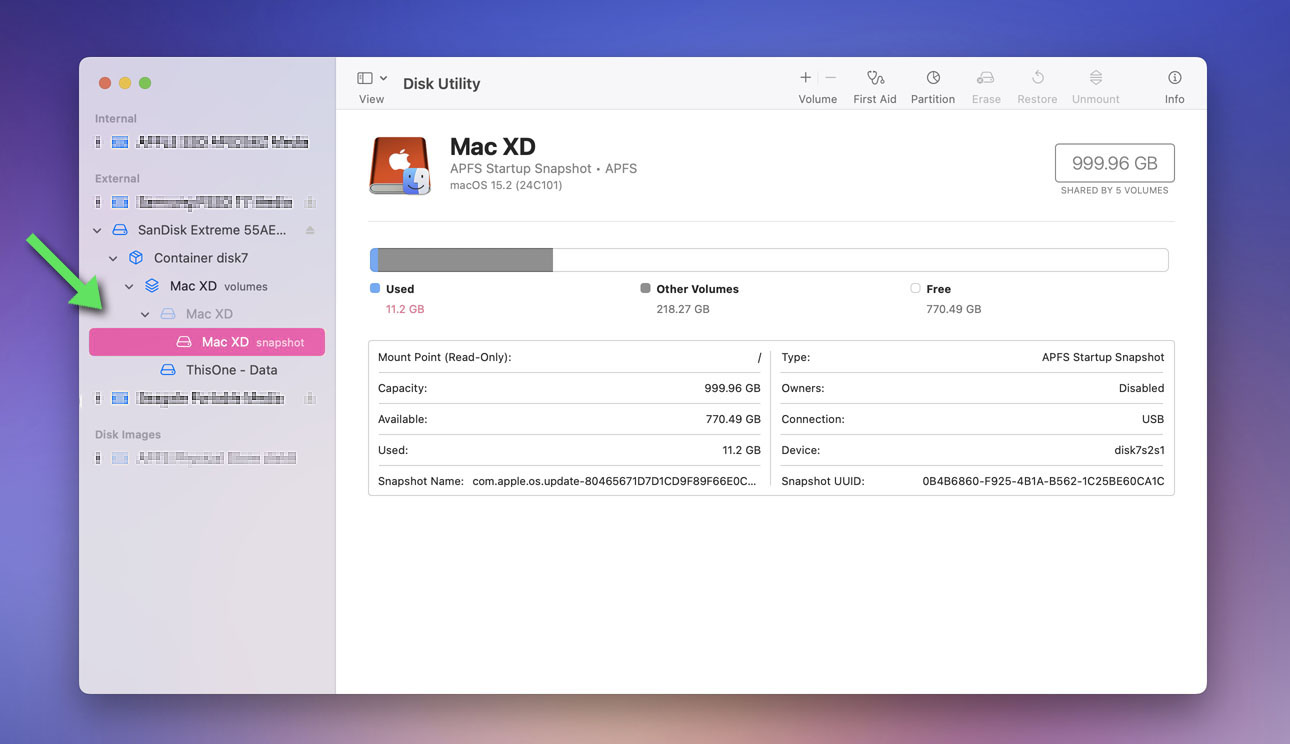Click the Unmount toolbar icon
The width and height of the screenshot is (1290, 744).
pos(1096,78)
